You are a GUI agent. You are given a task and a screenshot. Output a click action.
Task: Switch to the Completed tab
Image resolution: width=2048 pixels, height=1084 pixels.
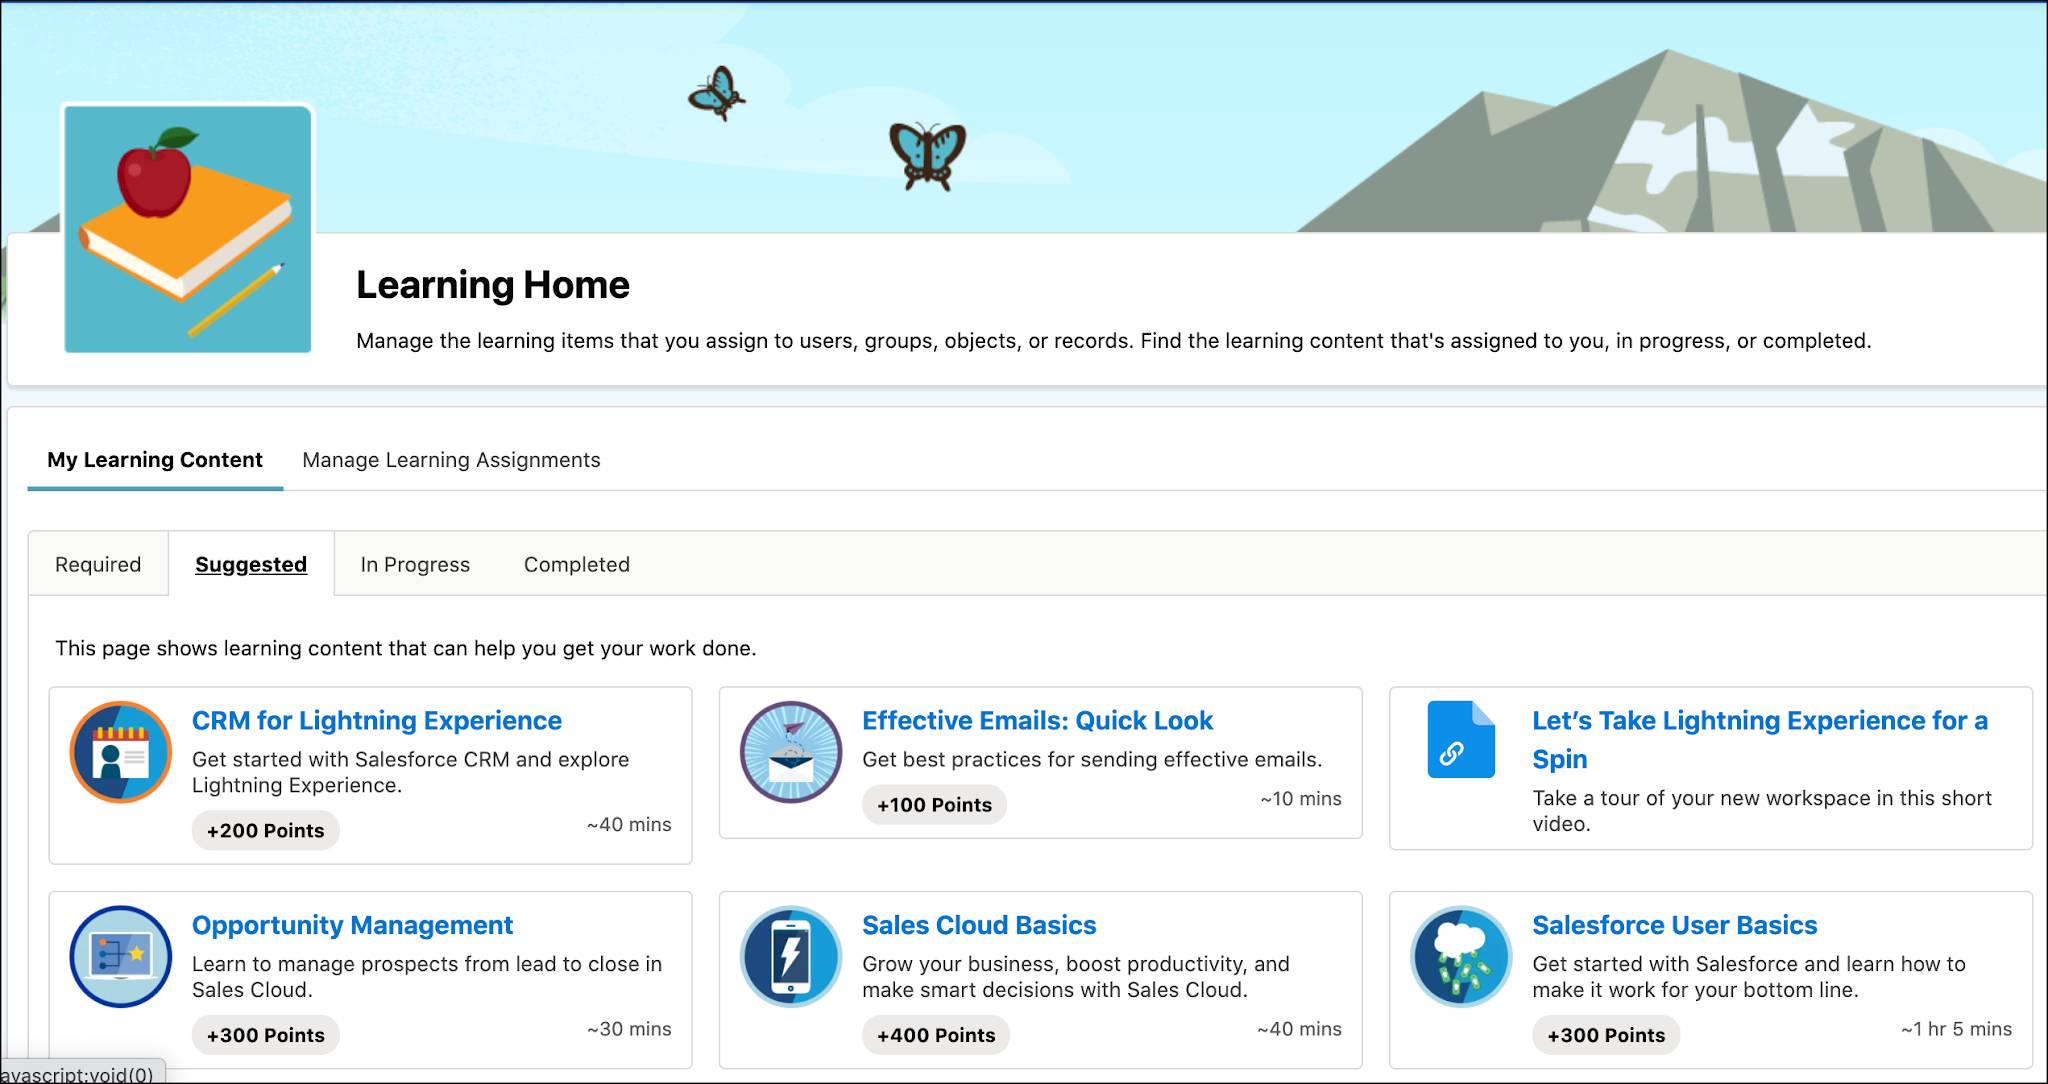point(575,564)
